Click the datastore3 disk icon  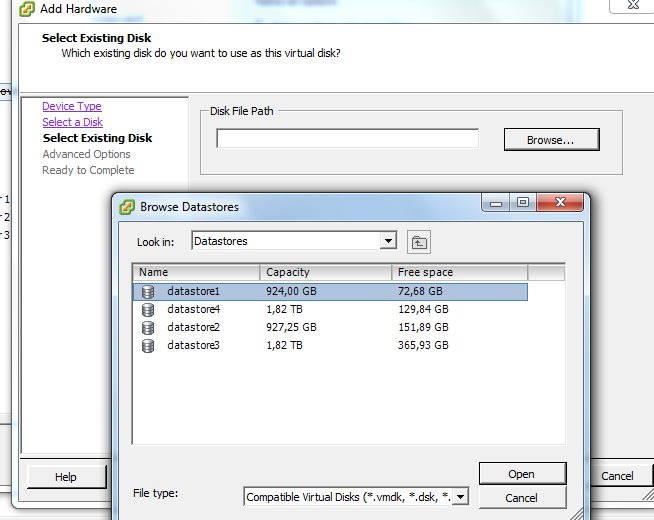[148, 346]
